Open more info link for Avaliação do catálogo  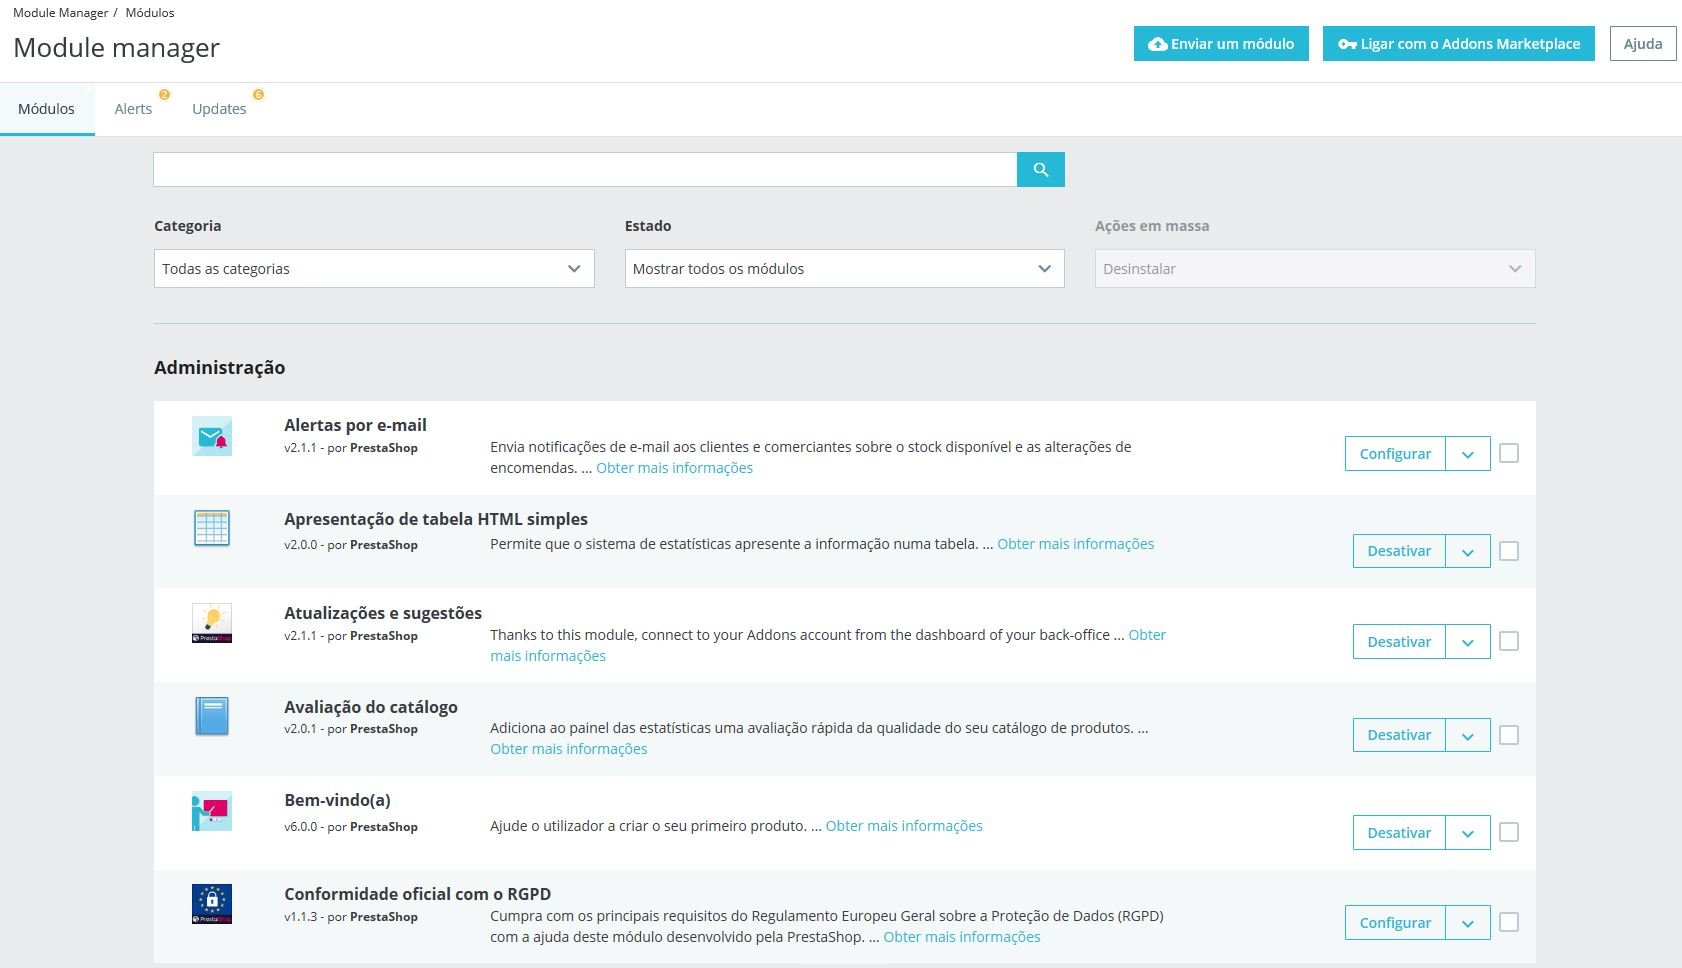point(569,749)
